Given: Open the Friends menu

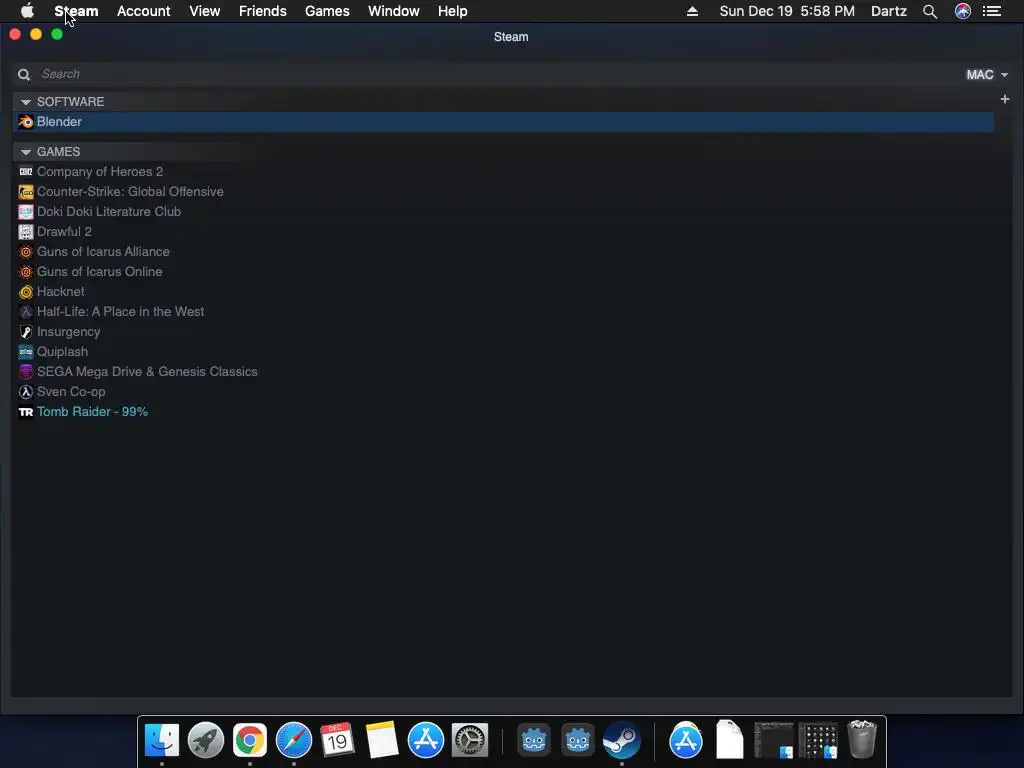Looking at the screenshot, I should click(x=263, y=11).
